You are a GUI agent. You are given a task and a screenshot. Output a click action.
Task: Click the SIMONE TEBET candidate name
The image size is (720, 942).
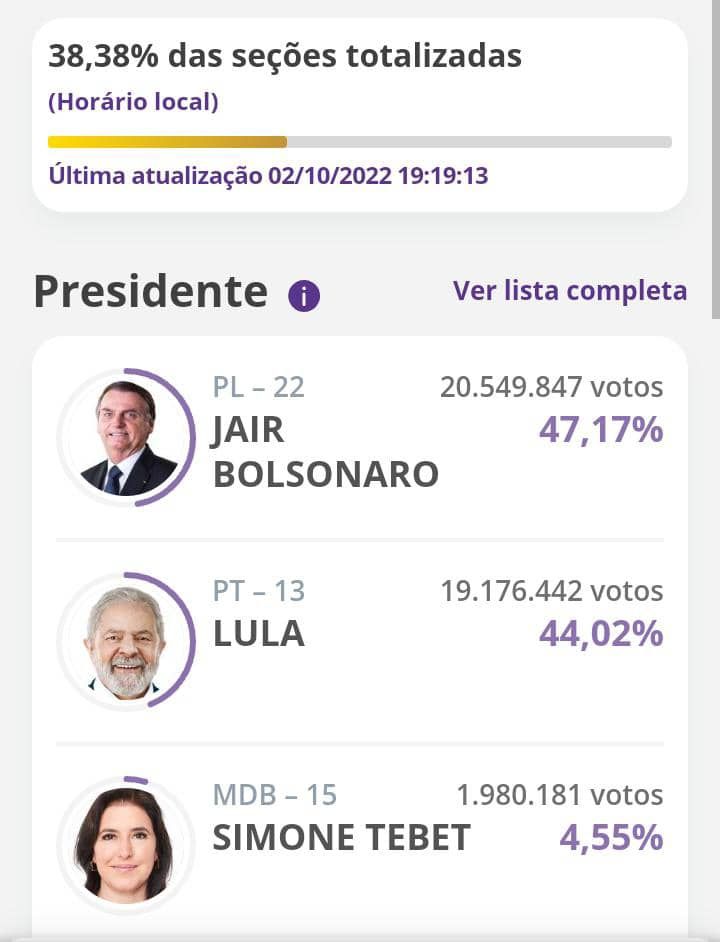coord(341,838)
